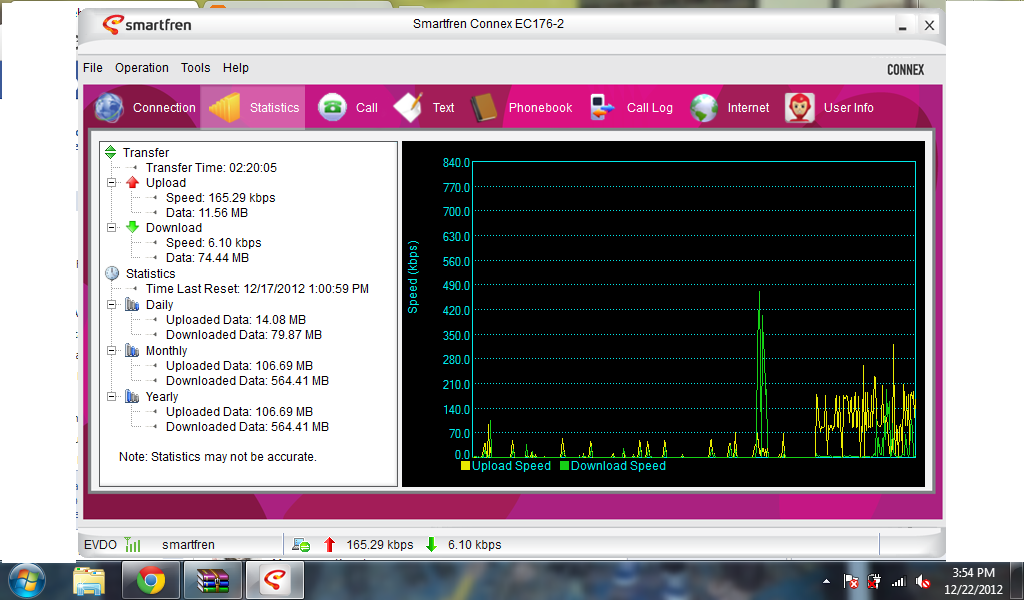This screenshot has height=600, width=1024.
Task: Click the green Download arrow icon in tree
Action: [x=133, y=227]
